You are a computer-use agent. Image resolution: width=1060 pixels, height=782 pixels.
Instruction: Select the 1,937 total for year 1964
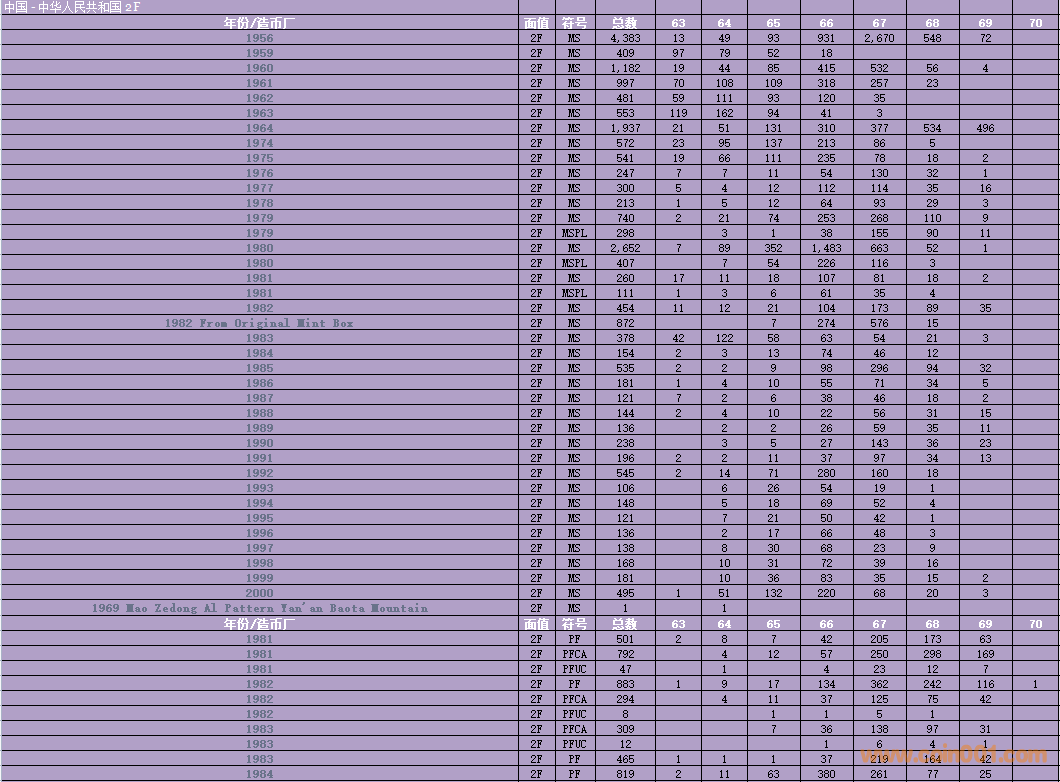point(625,128)
